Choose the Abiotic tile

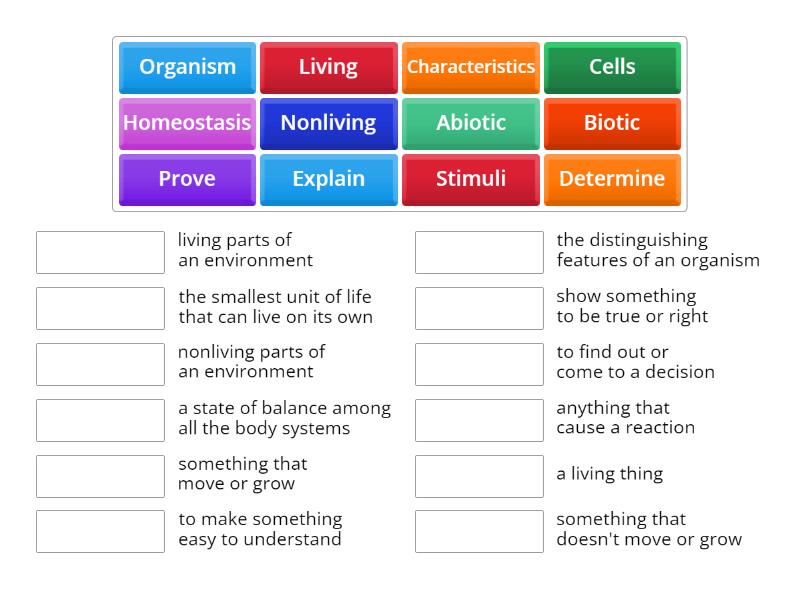tap(470, 123)
